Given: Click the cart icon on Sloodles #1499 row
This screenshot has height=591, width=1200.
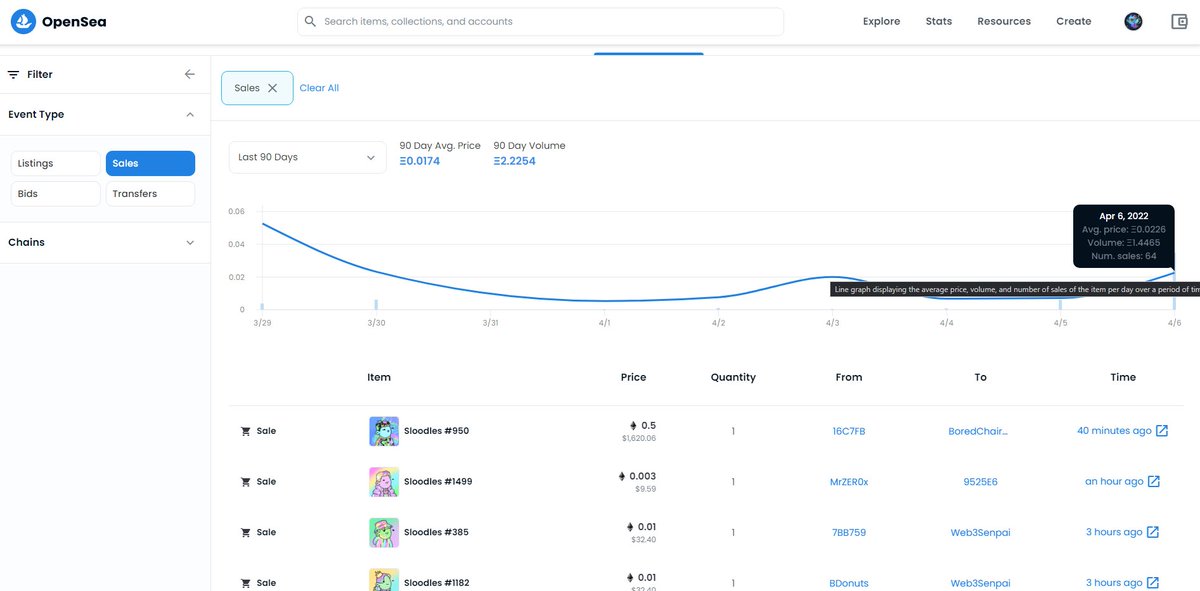Looking at the screenshot, I should (x=246, y=481).
